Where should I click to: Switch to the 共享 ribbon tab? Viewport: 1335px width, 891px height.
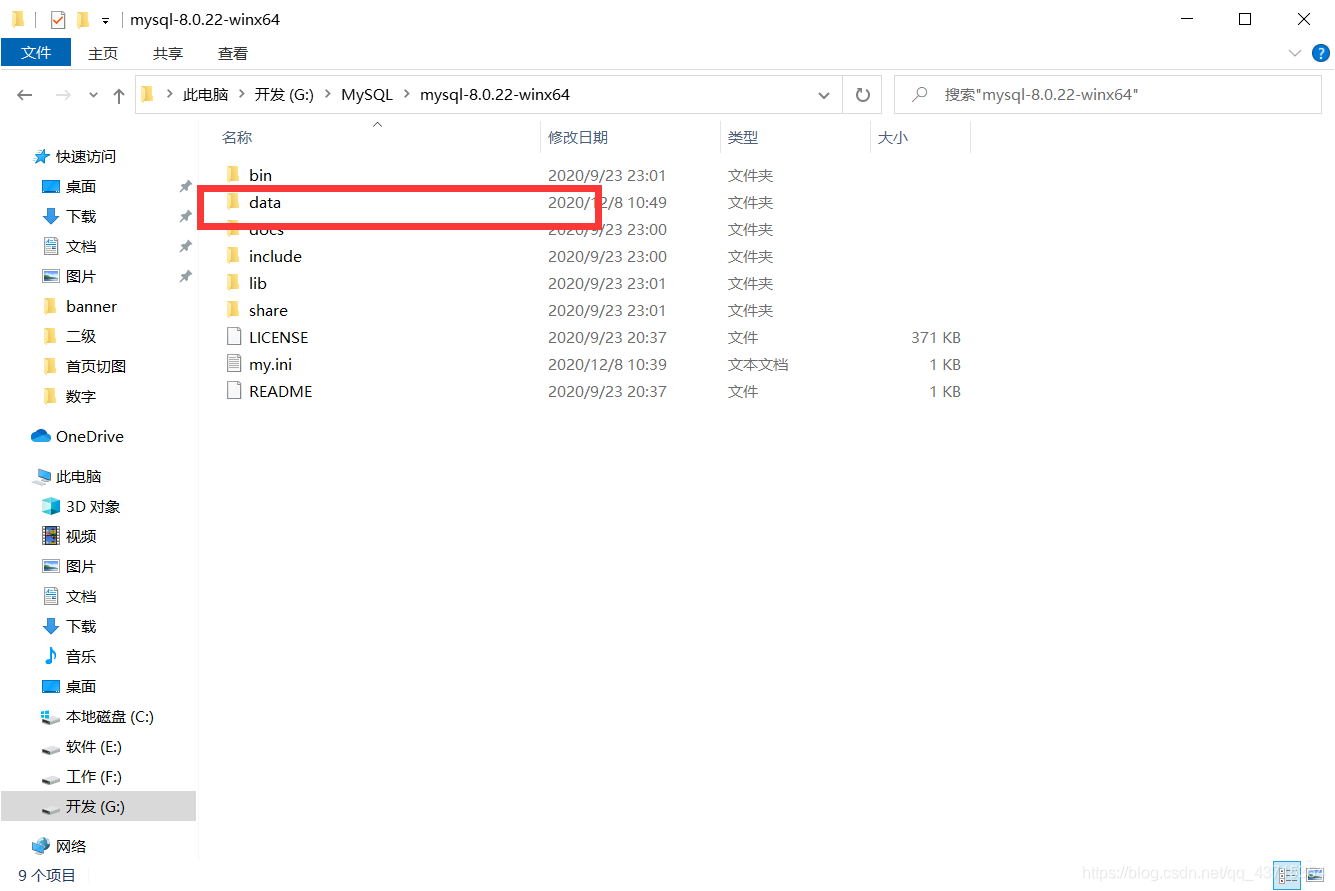coord(168,54)
